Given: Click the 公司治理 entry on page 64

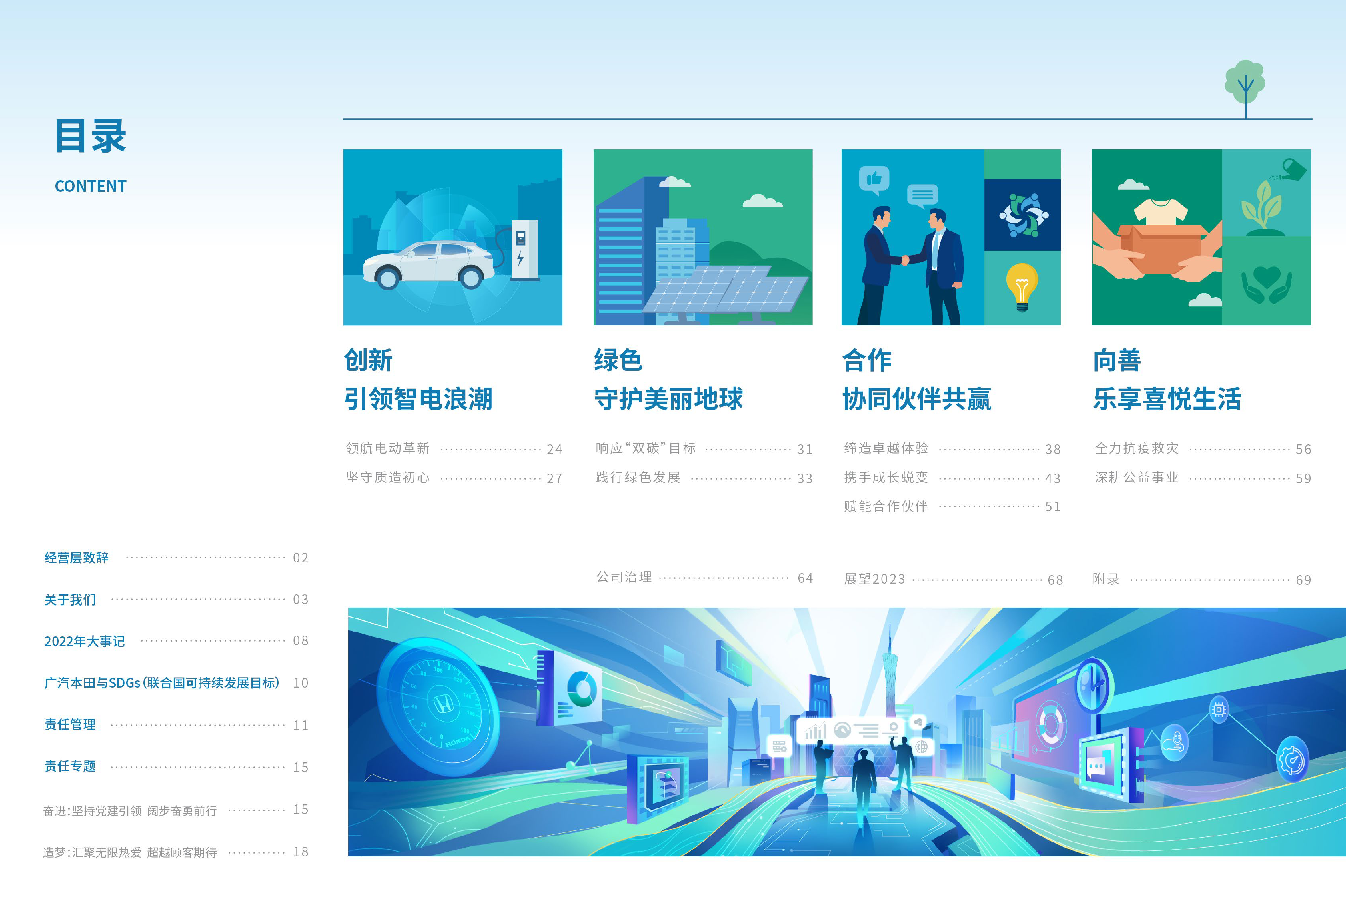Looking at the screenshot, I should (x=624, y=578).
